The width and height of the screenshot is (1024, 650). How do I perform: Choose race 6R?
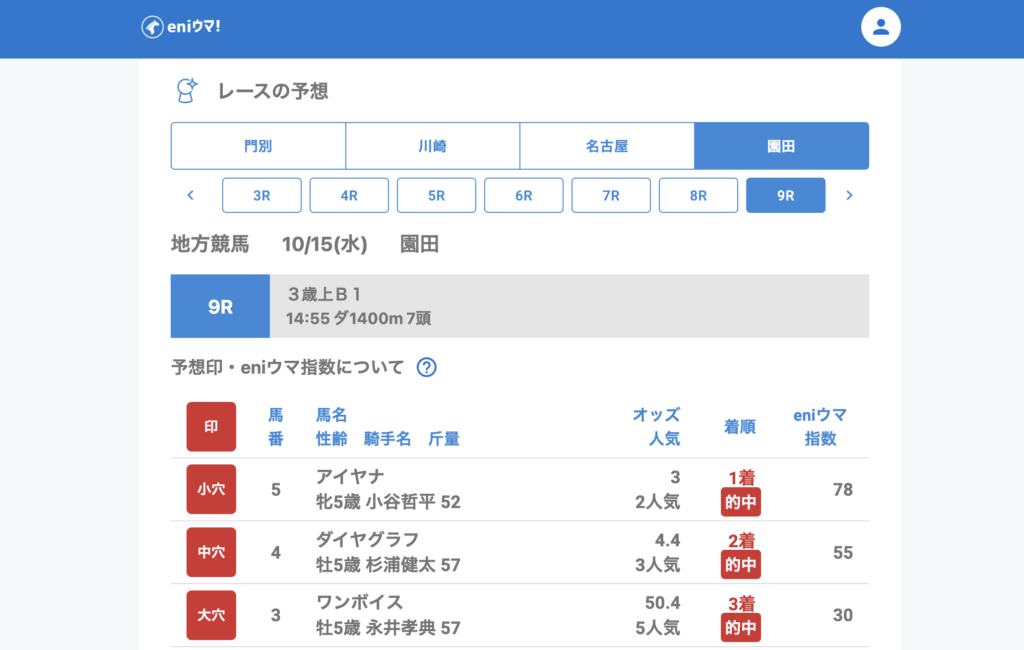click(524, 196)
